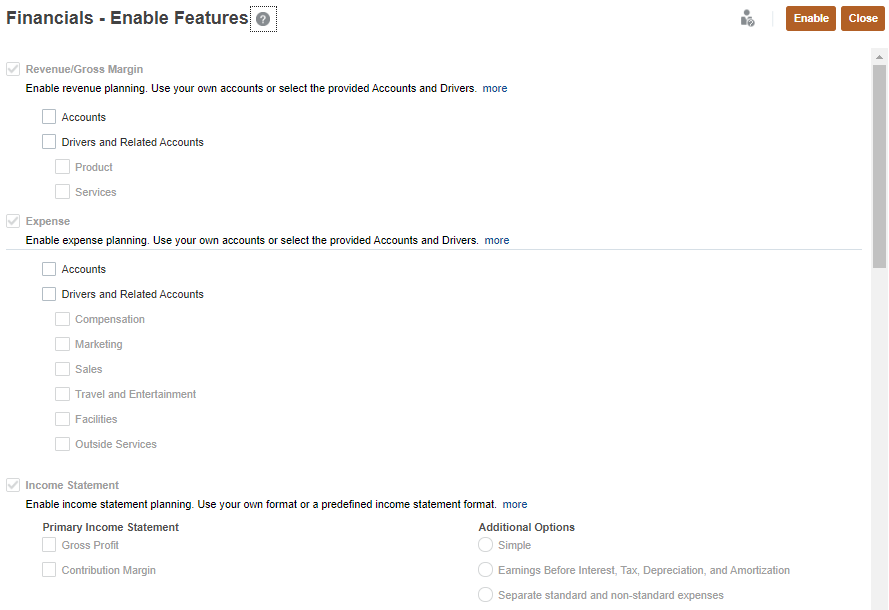Viewport: 889px width, 610px height.
Task: Choose Earnings Before Interest, Tax, Depreciation, and Amortization
Action: tap(485, 569)
